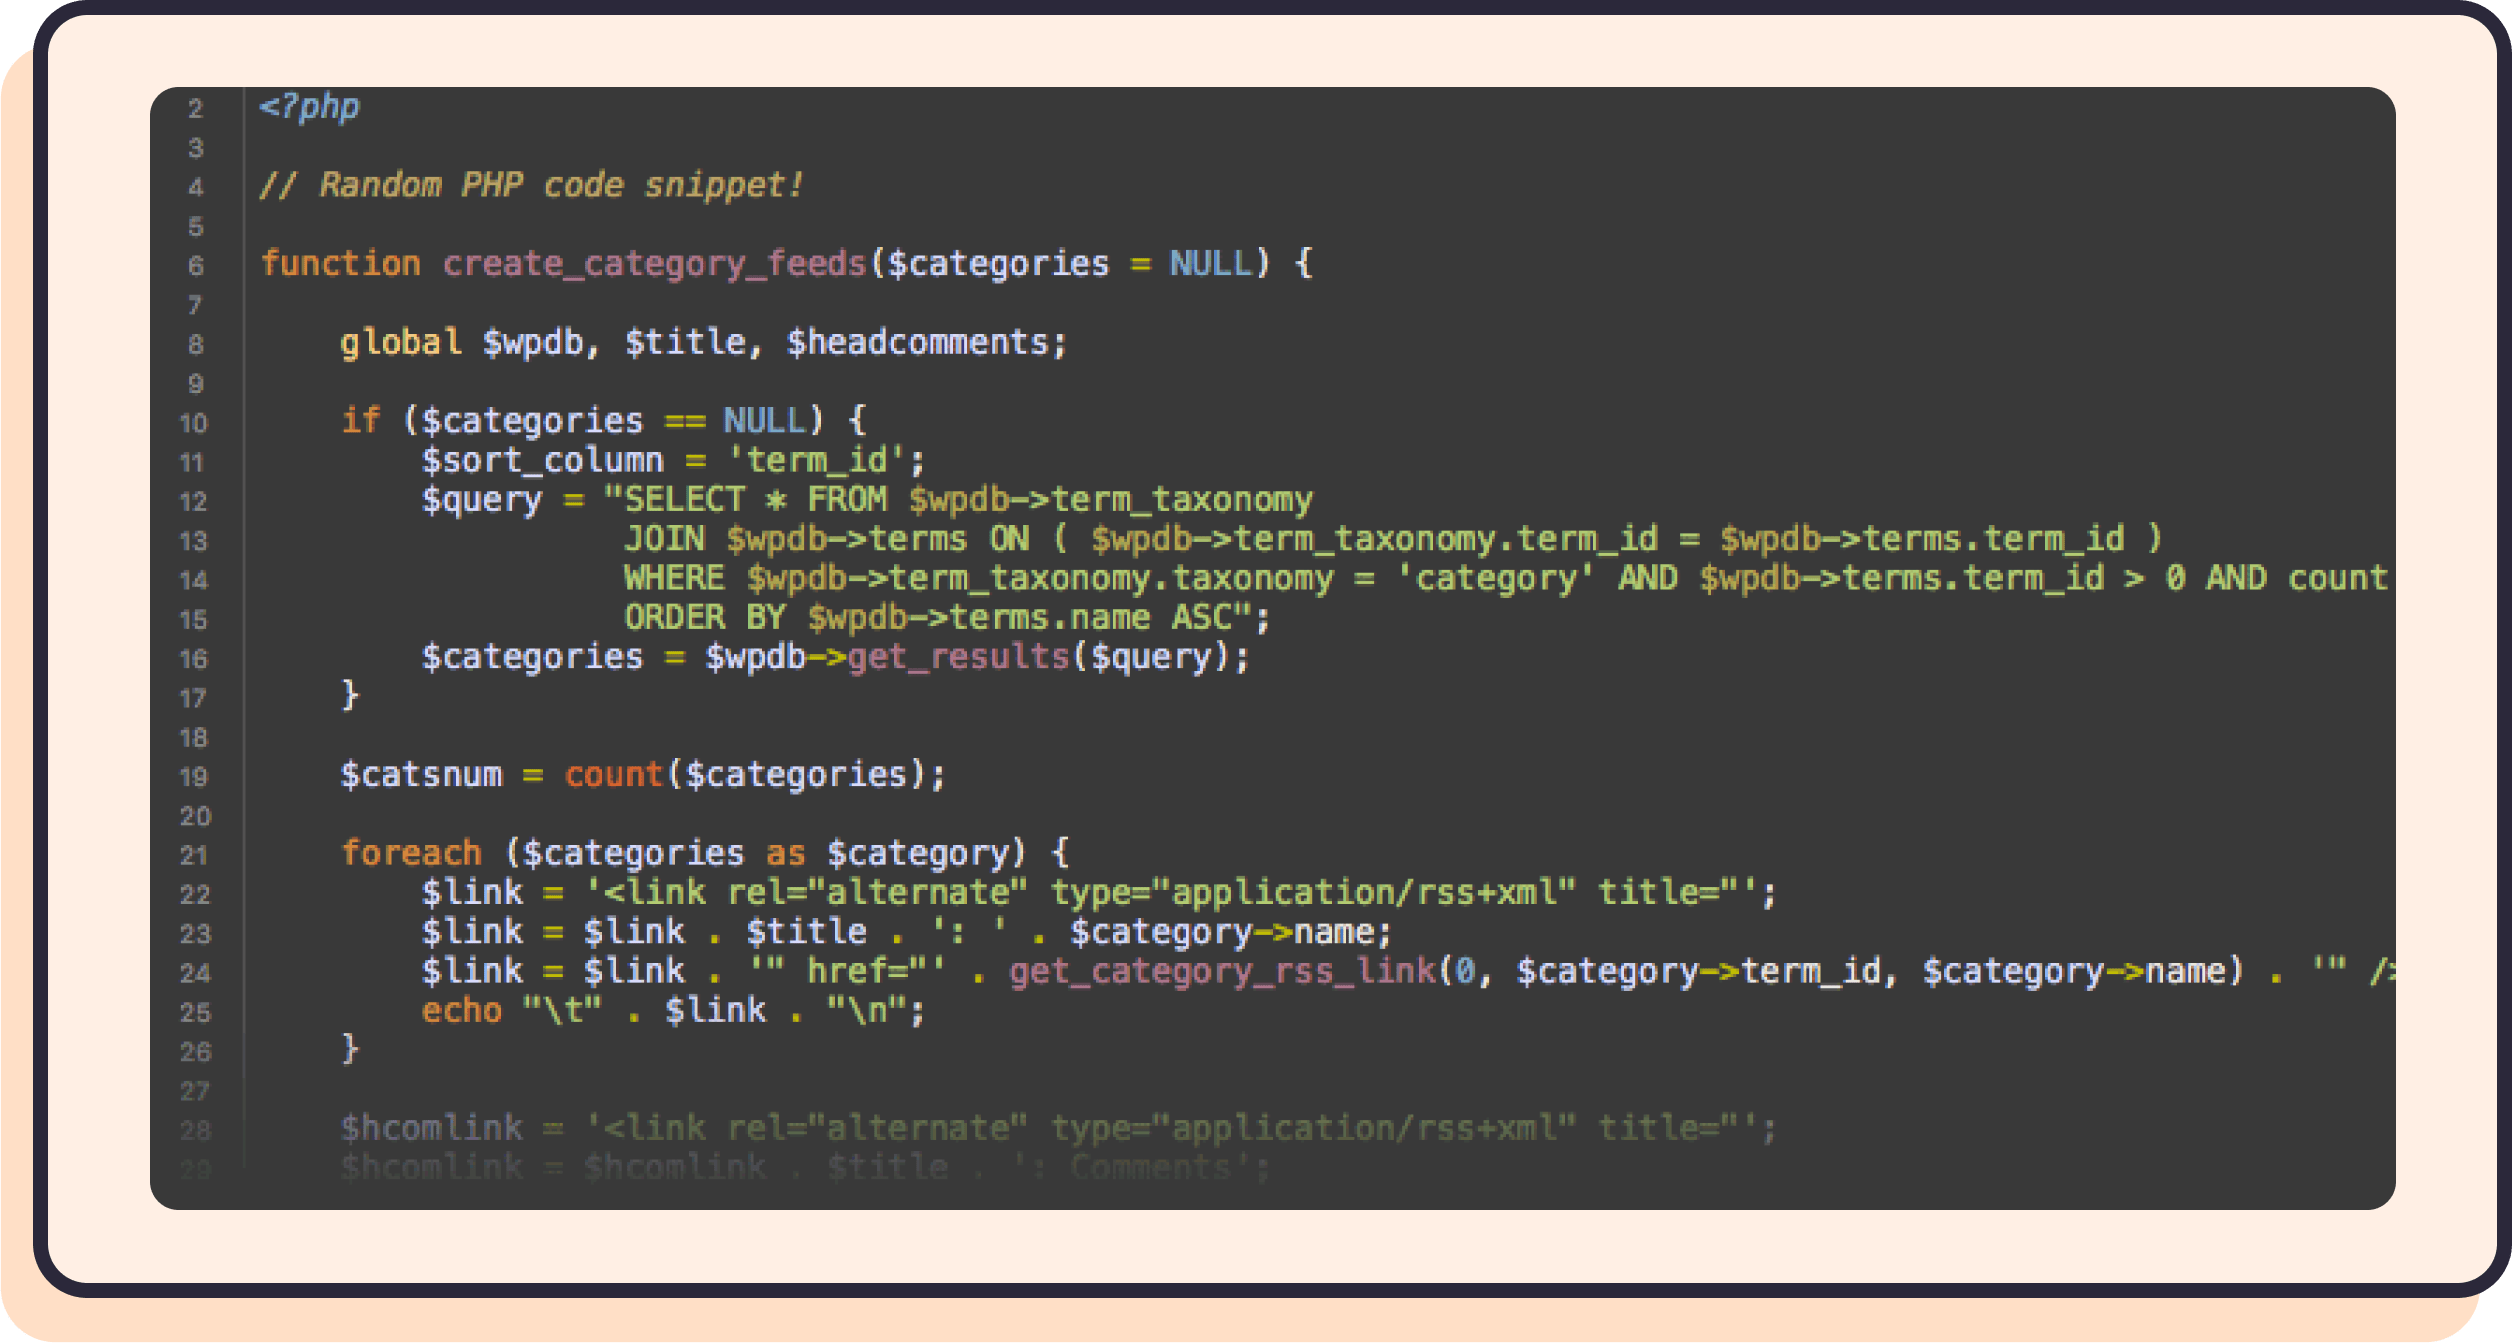Click the get_category_rss_link function call

[x=1222, y=971]
